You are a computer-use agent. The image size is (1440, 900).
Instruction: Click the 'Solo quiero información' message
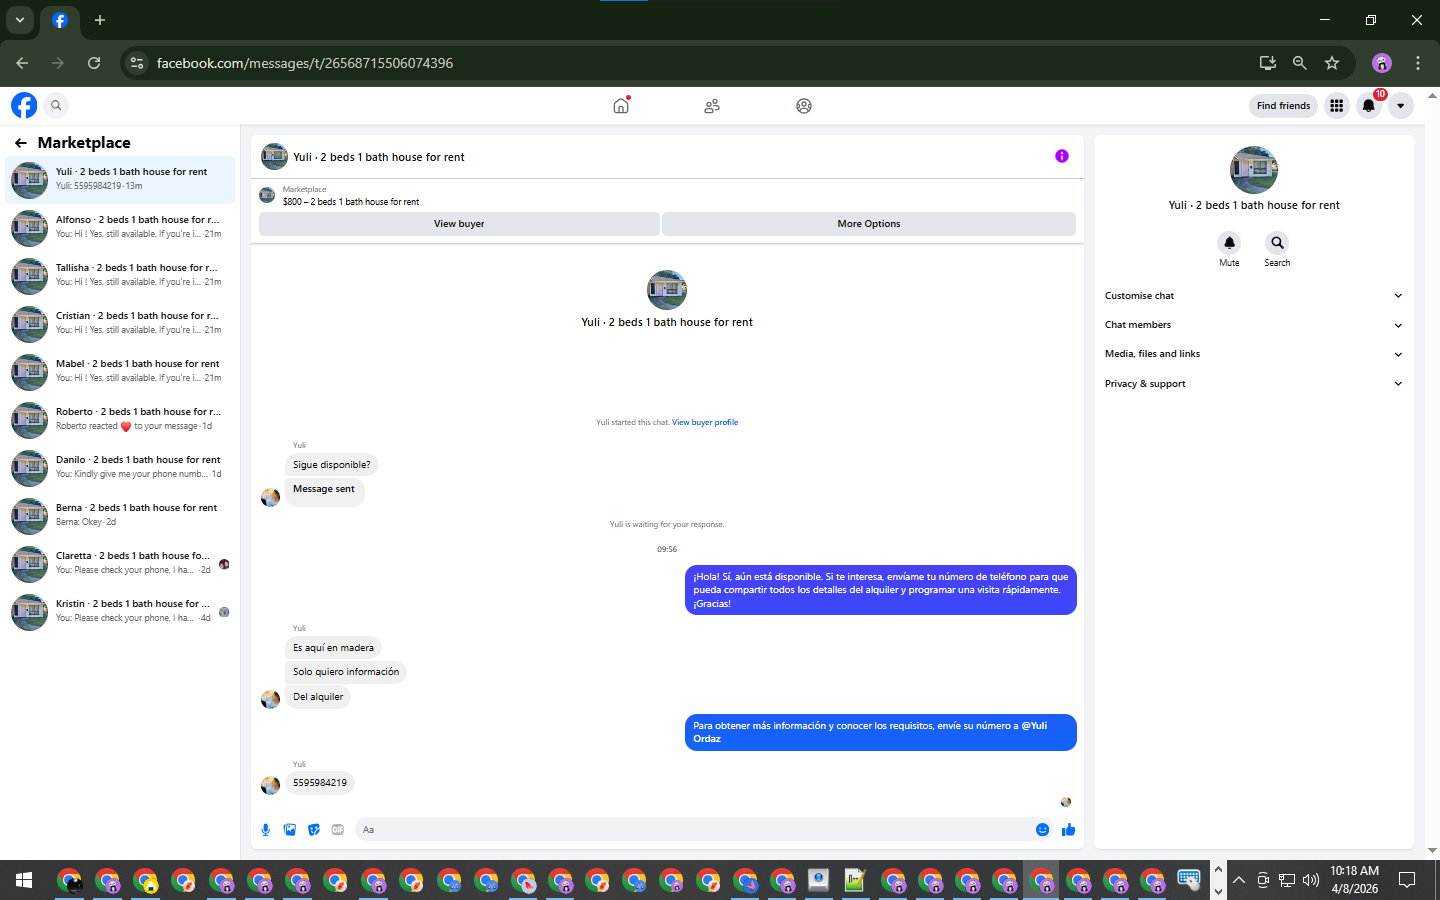coord(346,672)
